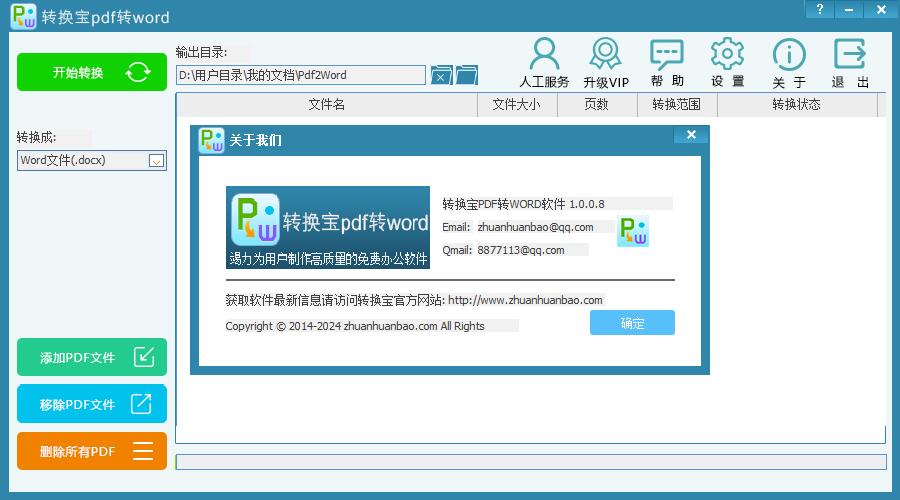The image size is (900, 500).
Task: Close the 关于我们 dialog with its X
Action: tap(691, 134)
